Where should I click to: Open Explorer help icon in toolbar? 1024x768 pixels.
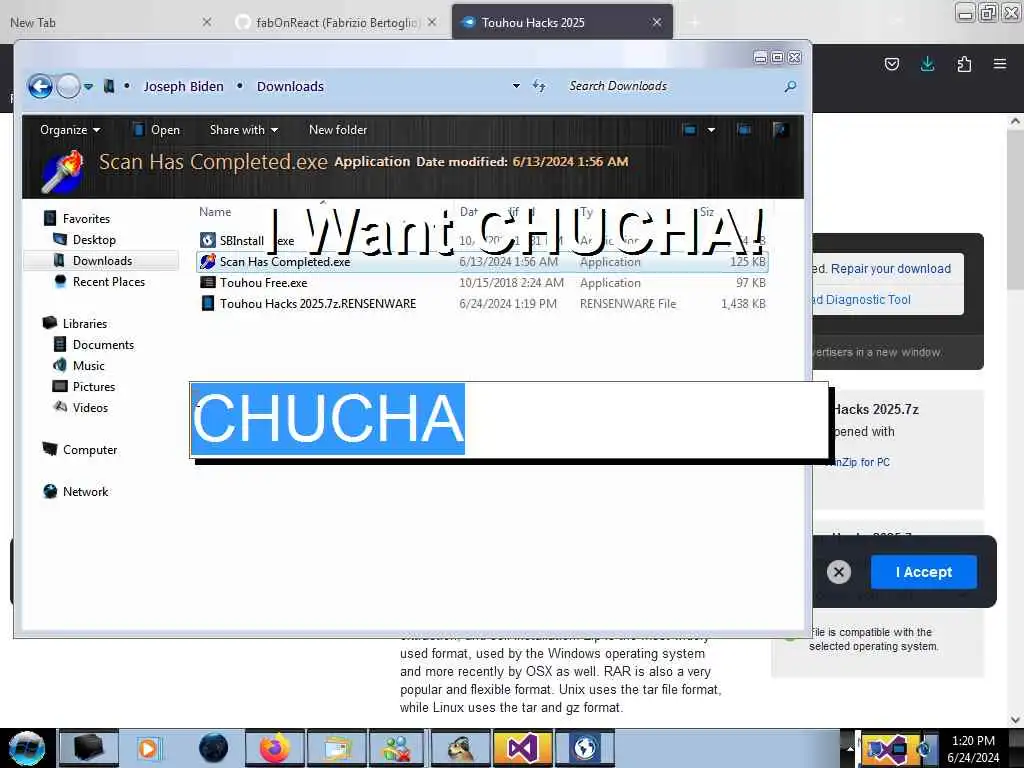tap(779, 130)
